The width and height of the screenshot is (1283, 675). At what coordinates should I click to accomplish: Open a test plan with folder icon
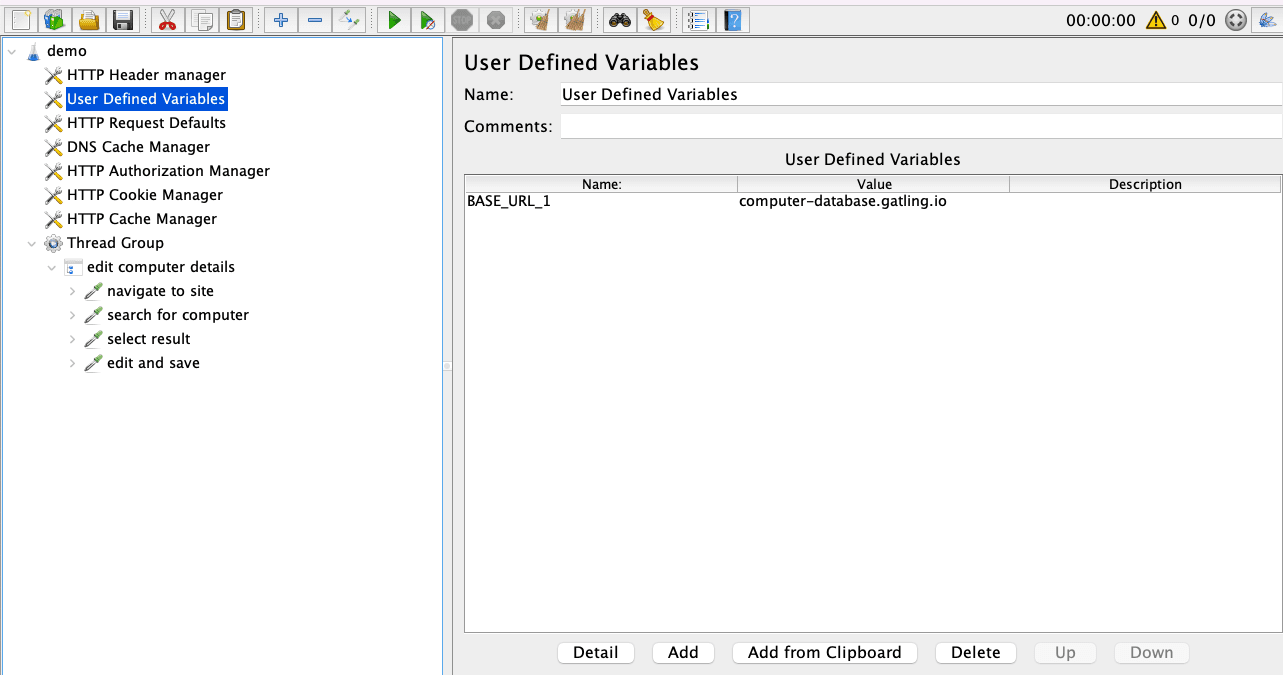pos(88,19)
